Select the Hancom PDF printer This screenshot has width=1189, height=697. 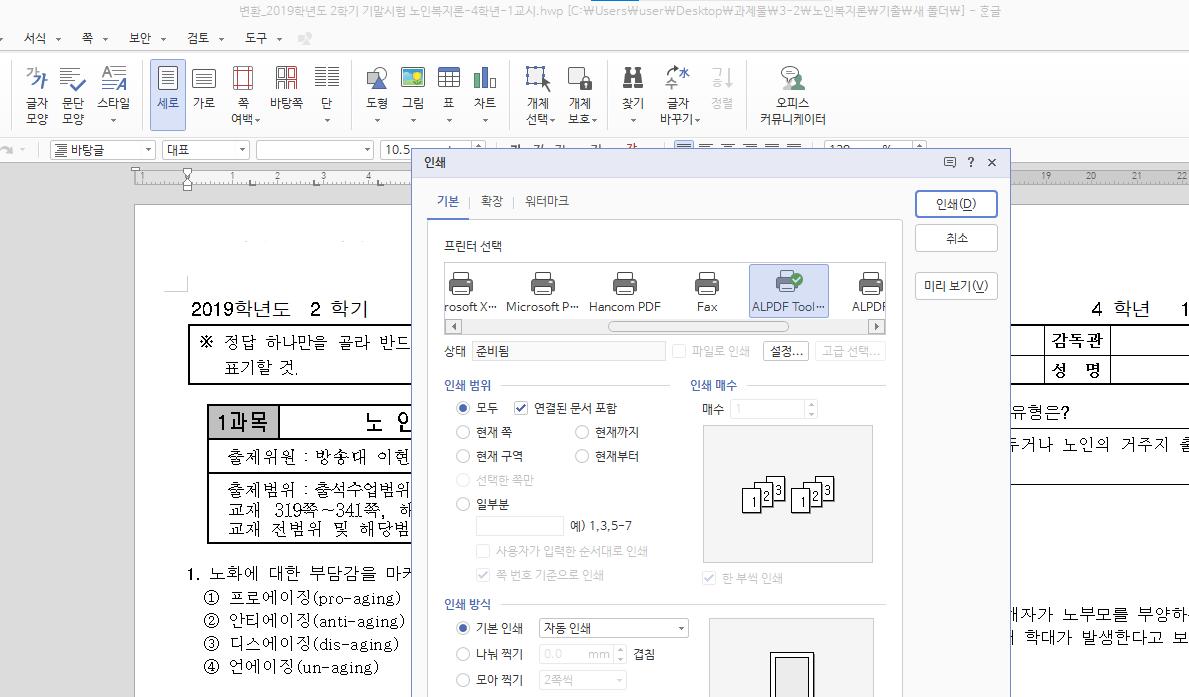tap(625, 291)
